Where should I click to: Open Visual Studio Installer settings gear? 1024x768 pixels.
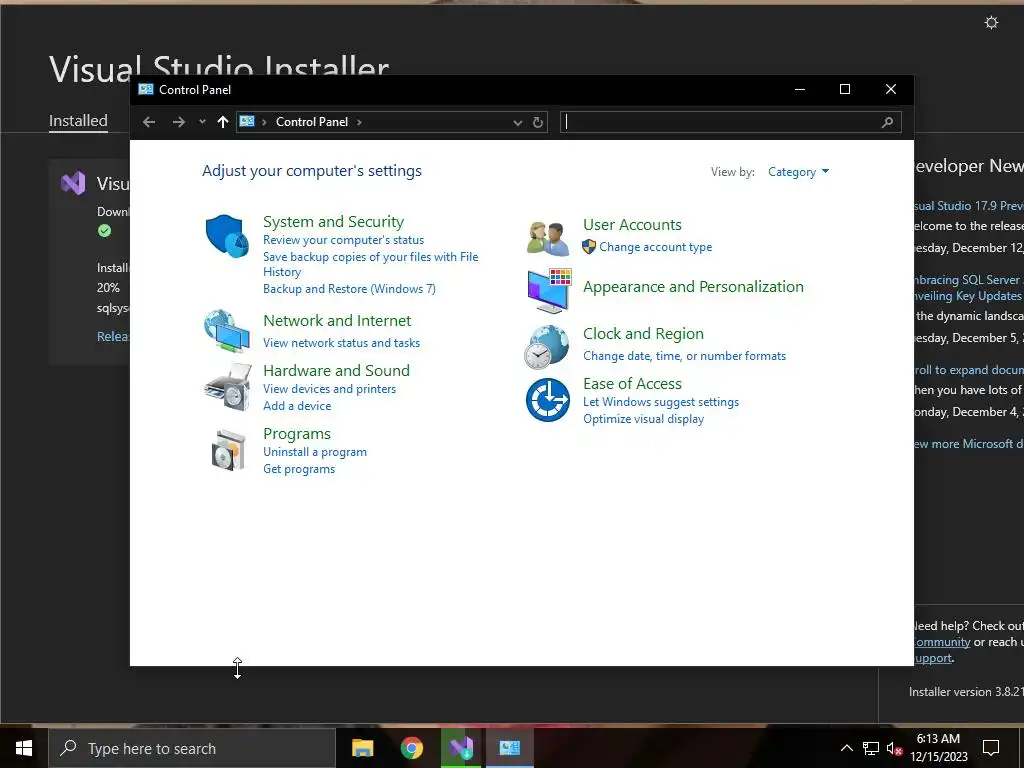pos(991,23)
